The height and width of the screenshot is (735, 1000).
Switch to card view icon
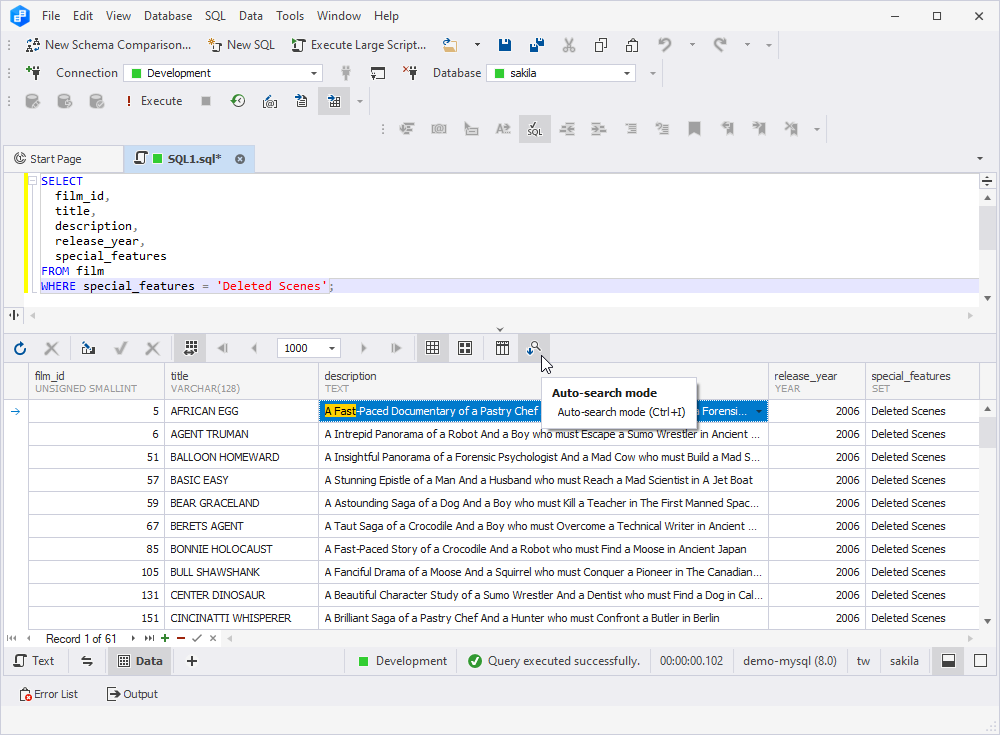pyautogui.click(x=465, y=348)
